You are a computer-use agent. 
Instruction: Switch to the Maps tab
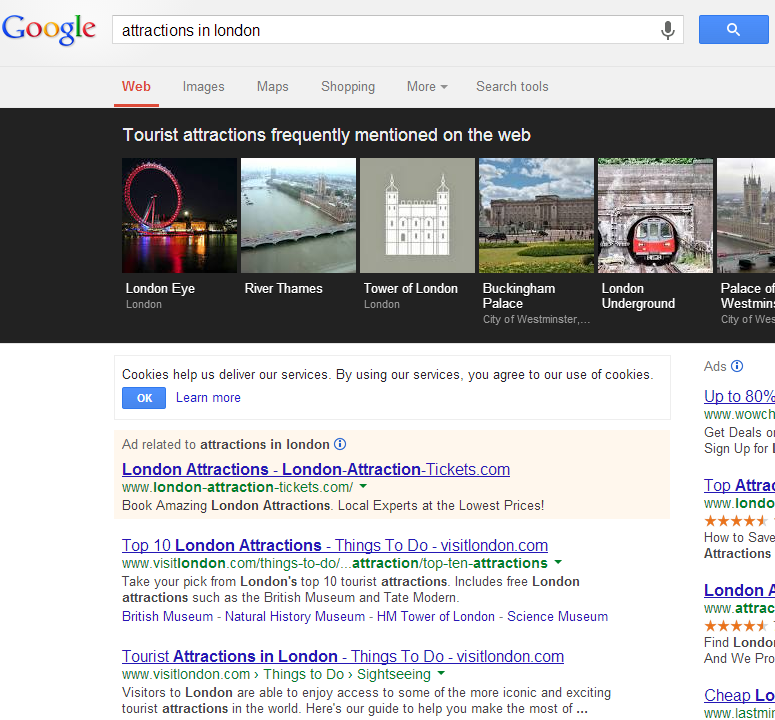272,86
